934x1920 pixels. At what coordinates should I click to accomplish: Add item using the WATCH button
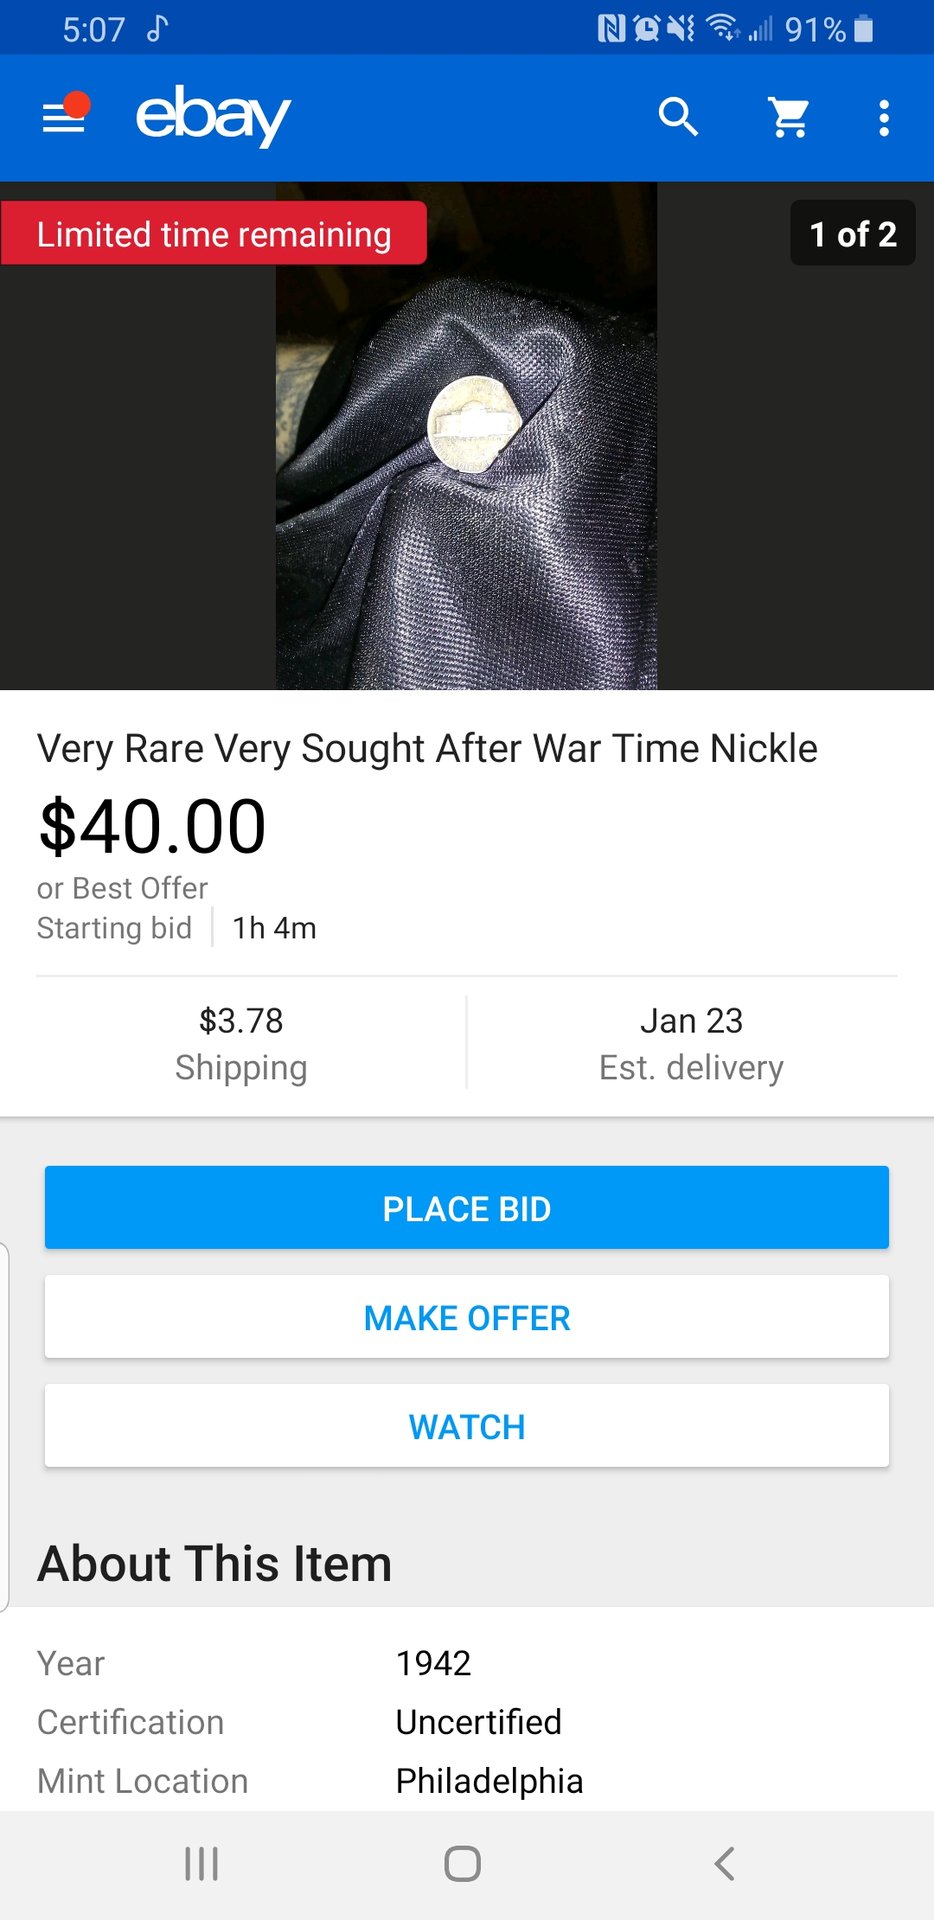467,1426
